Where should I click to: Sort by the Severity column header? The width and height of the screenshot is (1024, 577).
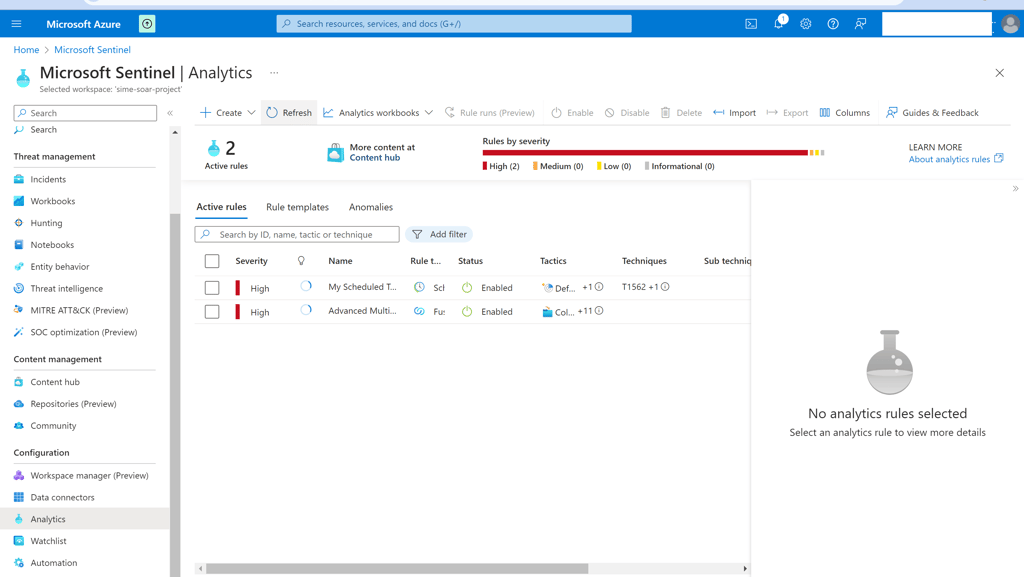tap(251, 261)
